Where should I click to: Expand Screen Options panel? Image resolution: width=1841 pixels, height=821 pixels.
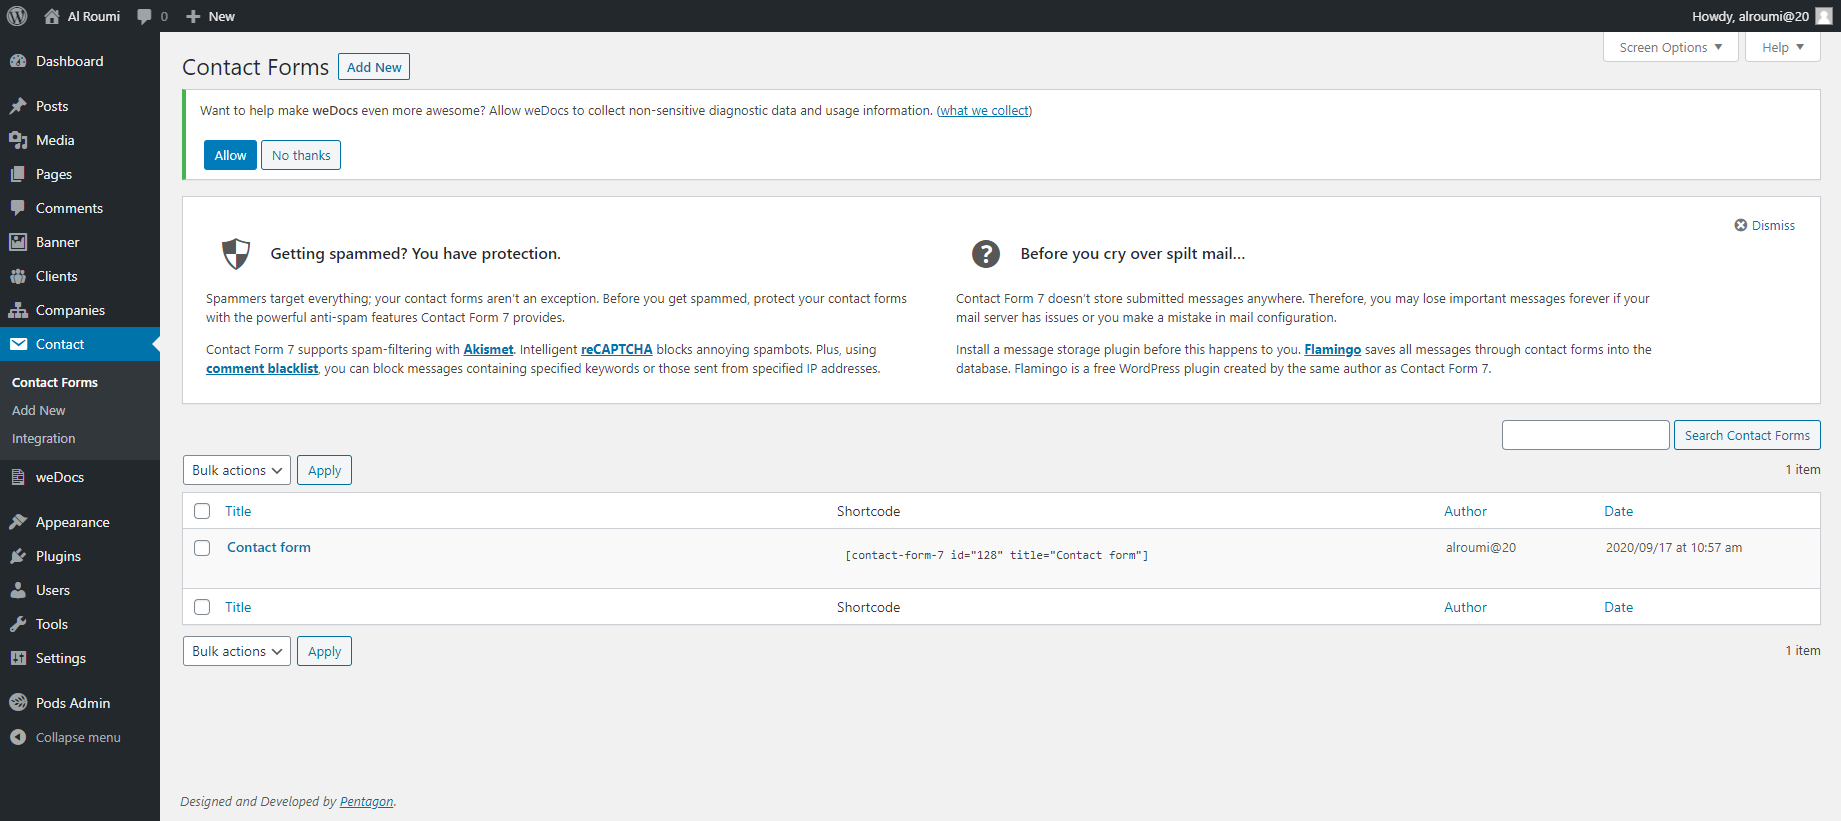[1671, 47]
